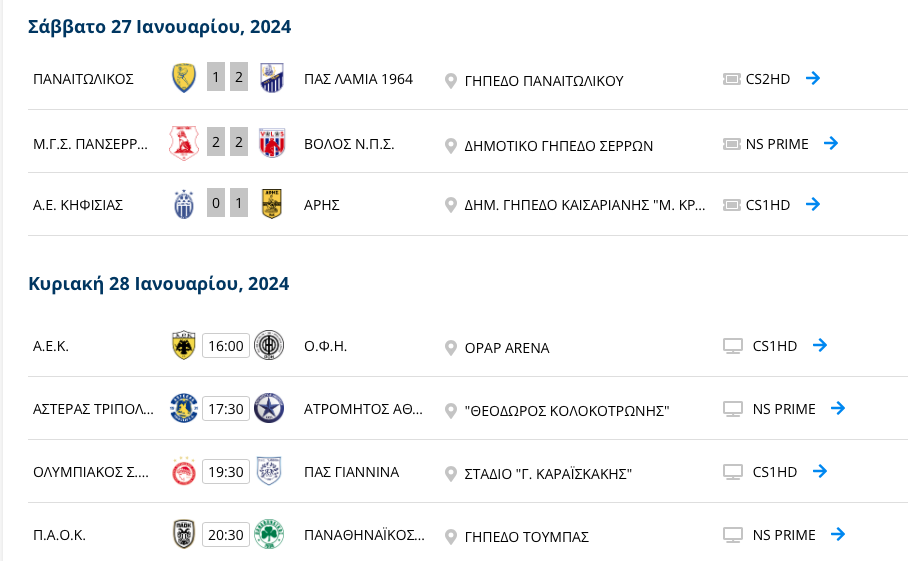Screen dimensions: 923x561
Task: Click the AEK yellow eagle crest
Action: [x=184, y=345]
